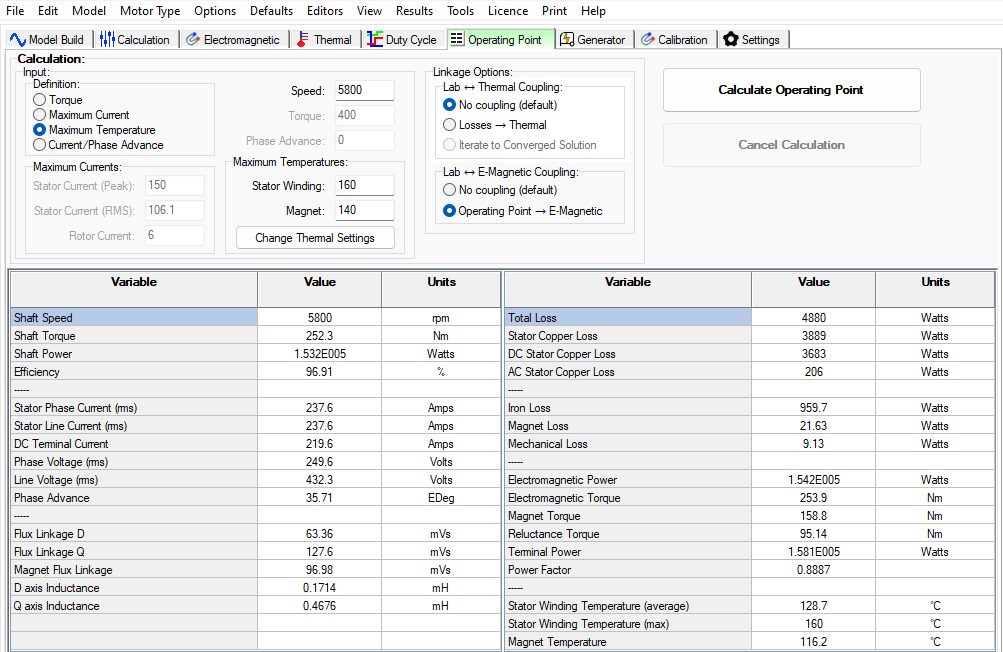Click the Operating Point grid icon
Screen dimensions: 1003x652
tap(458, 40)
